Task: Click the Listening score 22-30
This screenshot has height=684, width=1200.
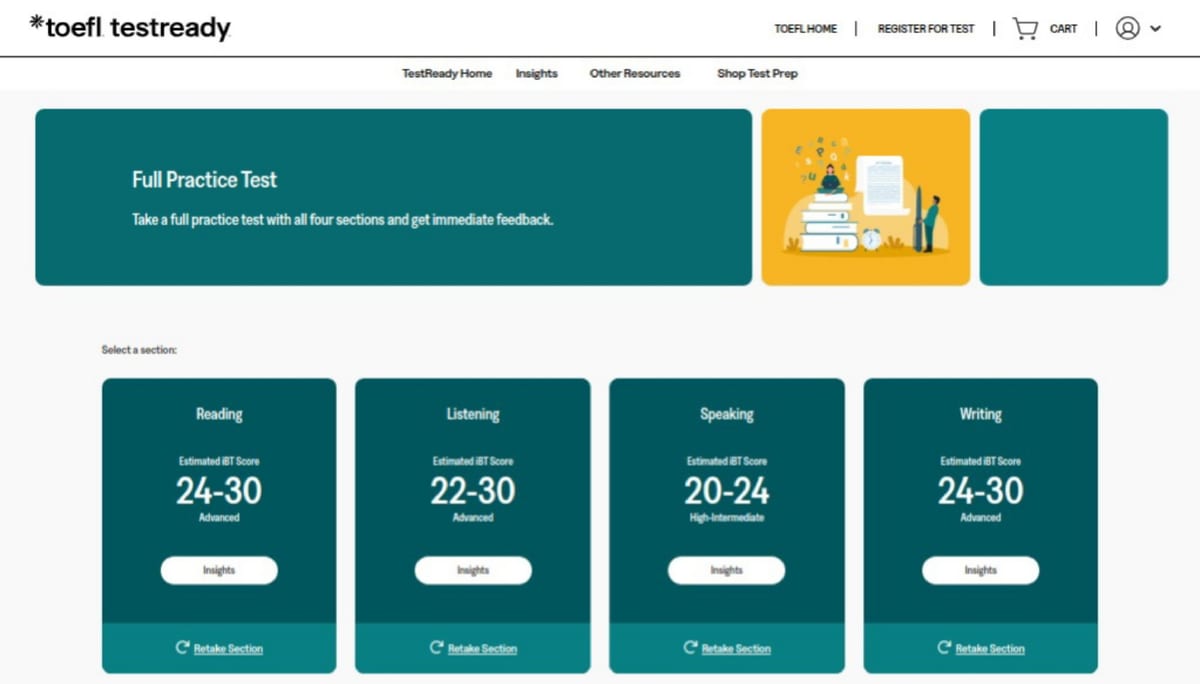Action: point(473,490)
